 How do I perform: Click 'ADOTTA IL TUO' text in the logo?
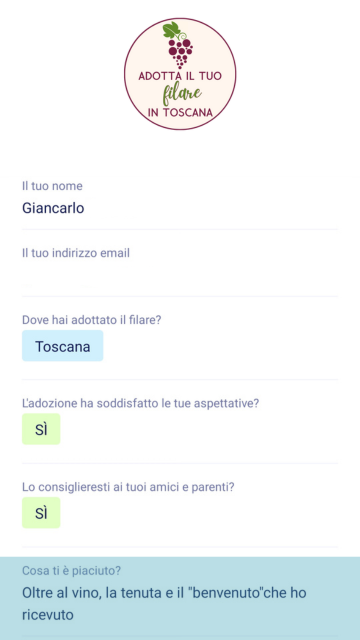(180, 76)
